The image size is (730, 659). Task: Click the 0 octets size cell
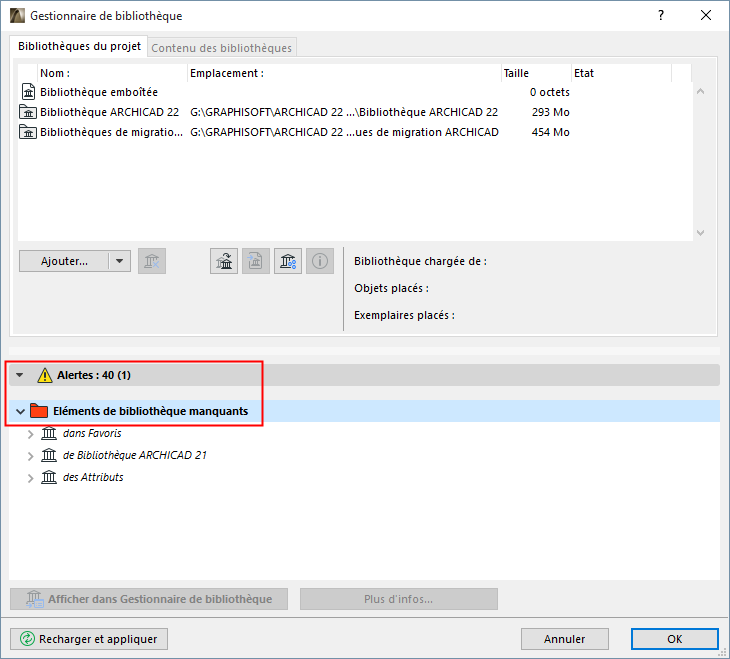(549, 92)
